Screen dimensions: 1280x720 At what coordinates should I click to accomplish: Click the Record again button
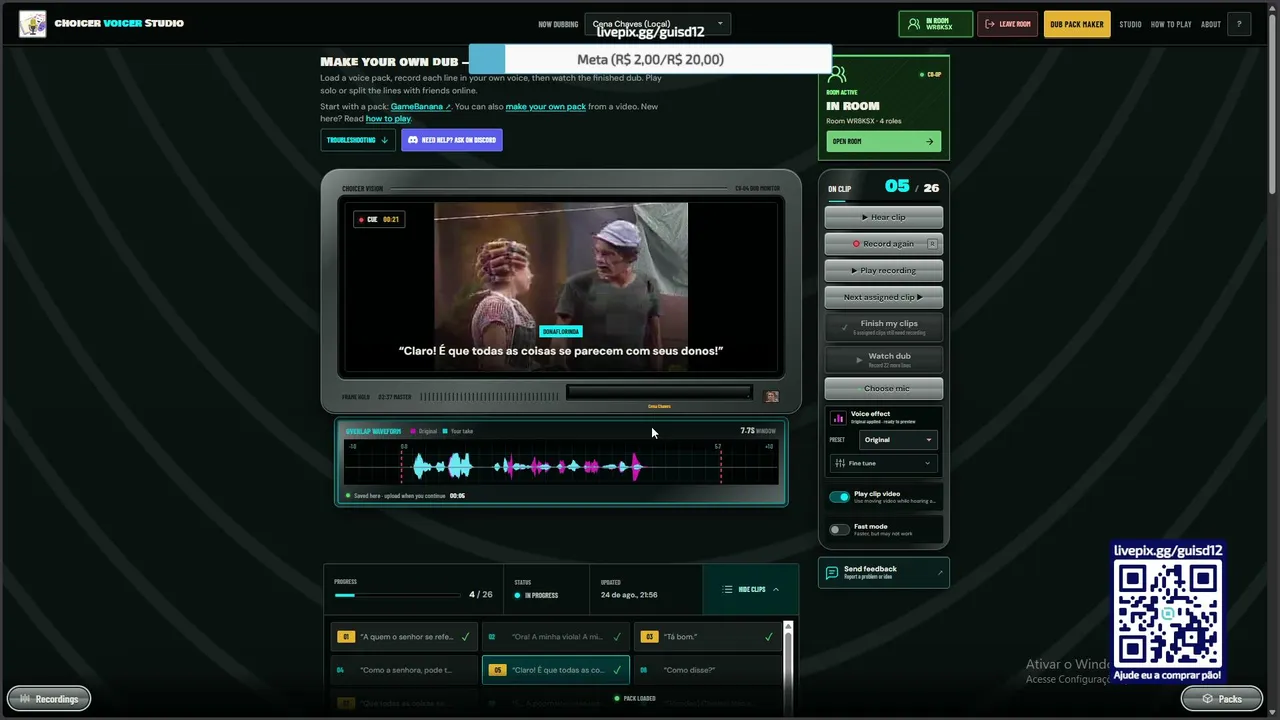point(884,244)
